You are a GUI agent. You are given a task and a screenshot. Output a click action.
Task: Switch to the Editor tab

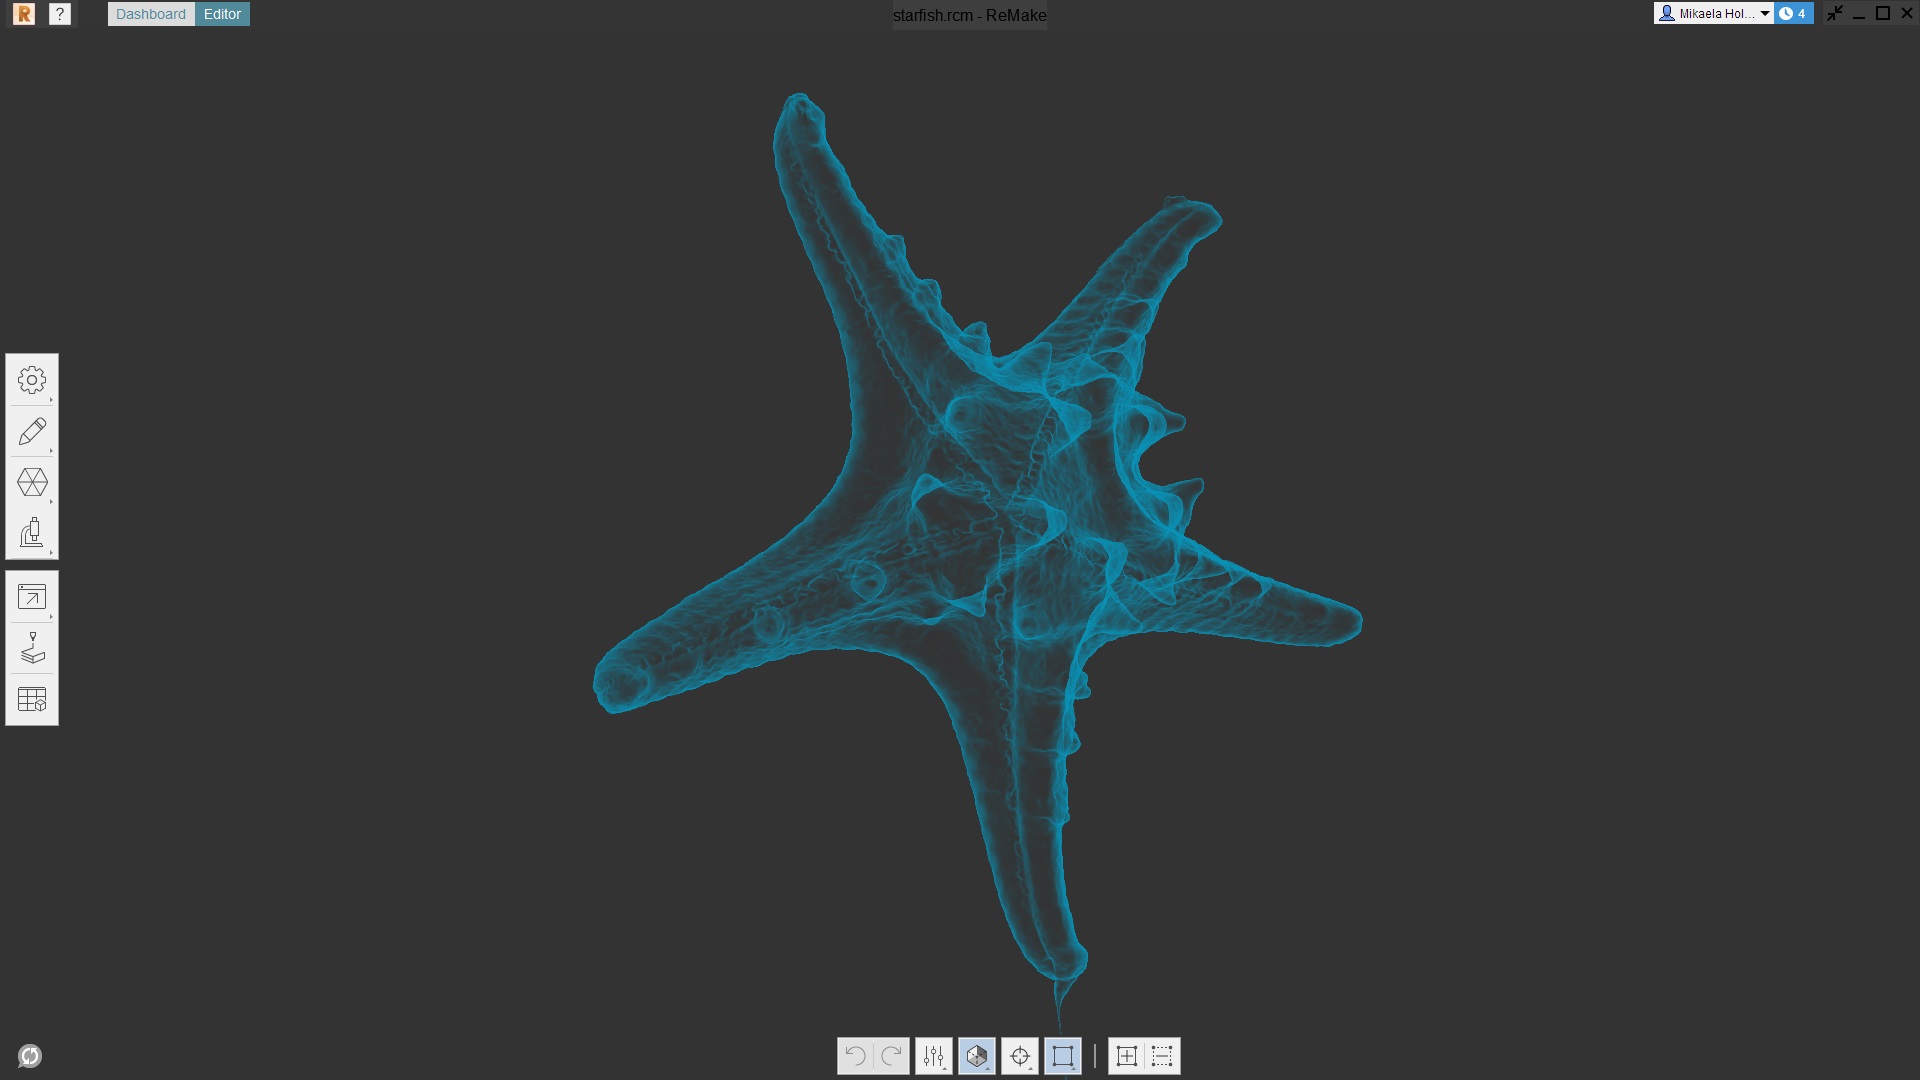[222, 13]
